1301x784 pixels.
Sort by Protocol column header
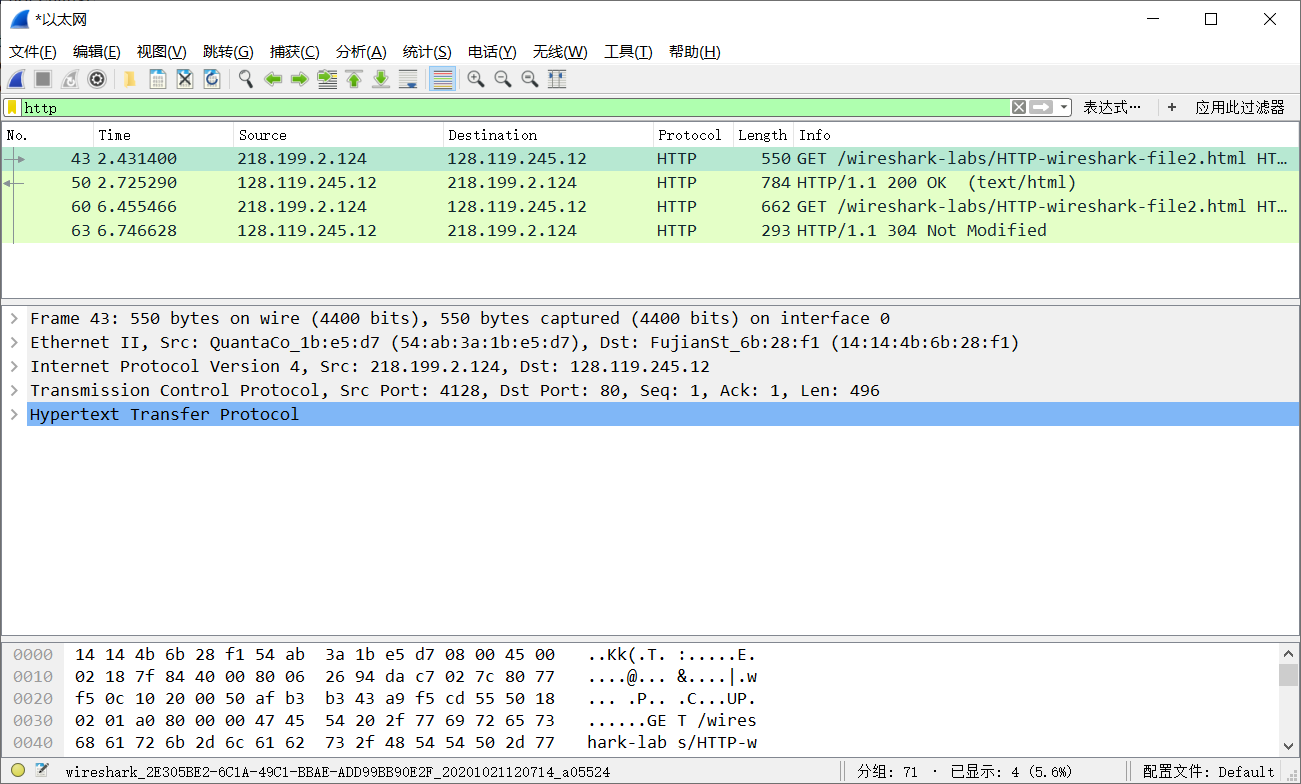[694, 135]
